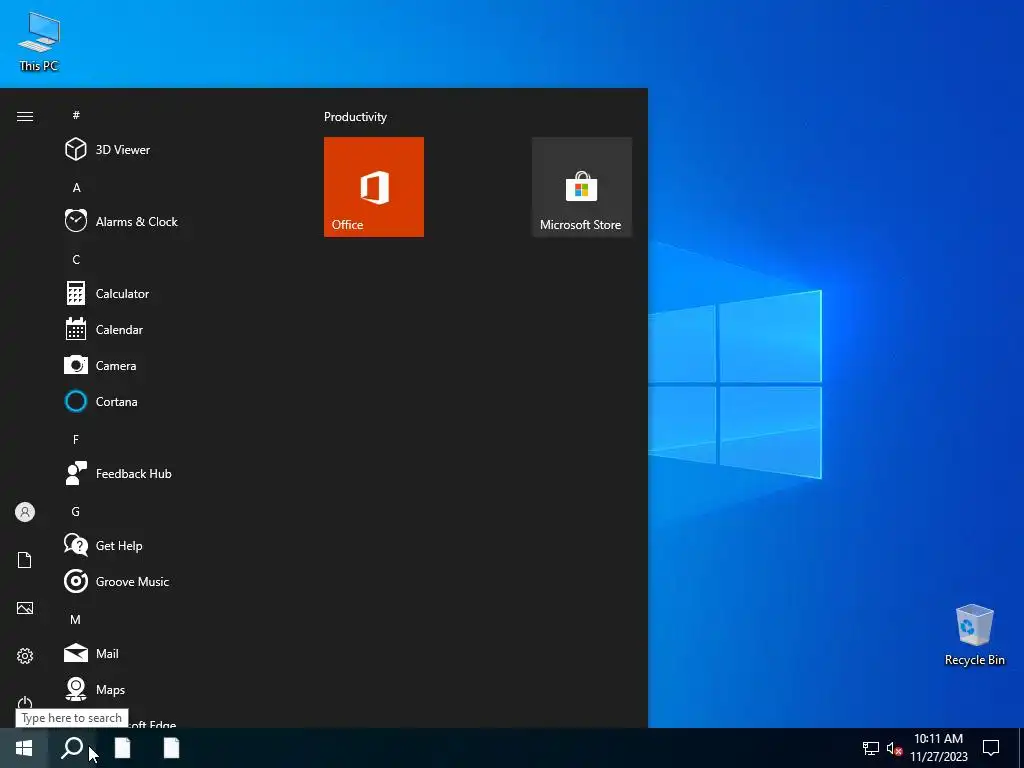Click the network icon in system tray

[871, 748]
